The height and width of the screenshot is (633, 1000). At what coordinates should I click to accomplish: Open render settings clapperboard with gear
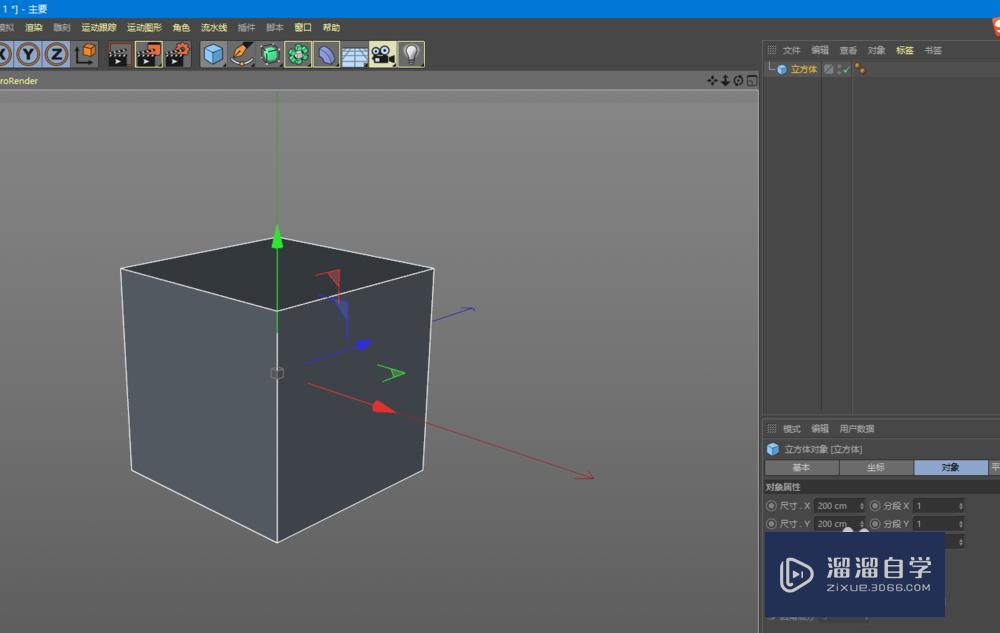click(x=177, y=54)
